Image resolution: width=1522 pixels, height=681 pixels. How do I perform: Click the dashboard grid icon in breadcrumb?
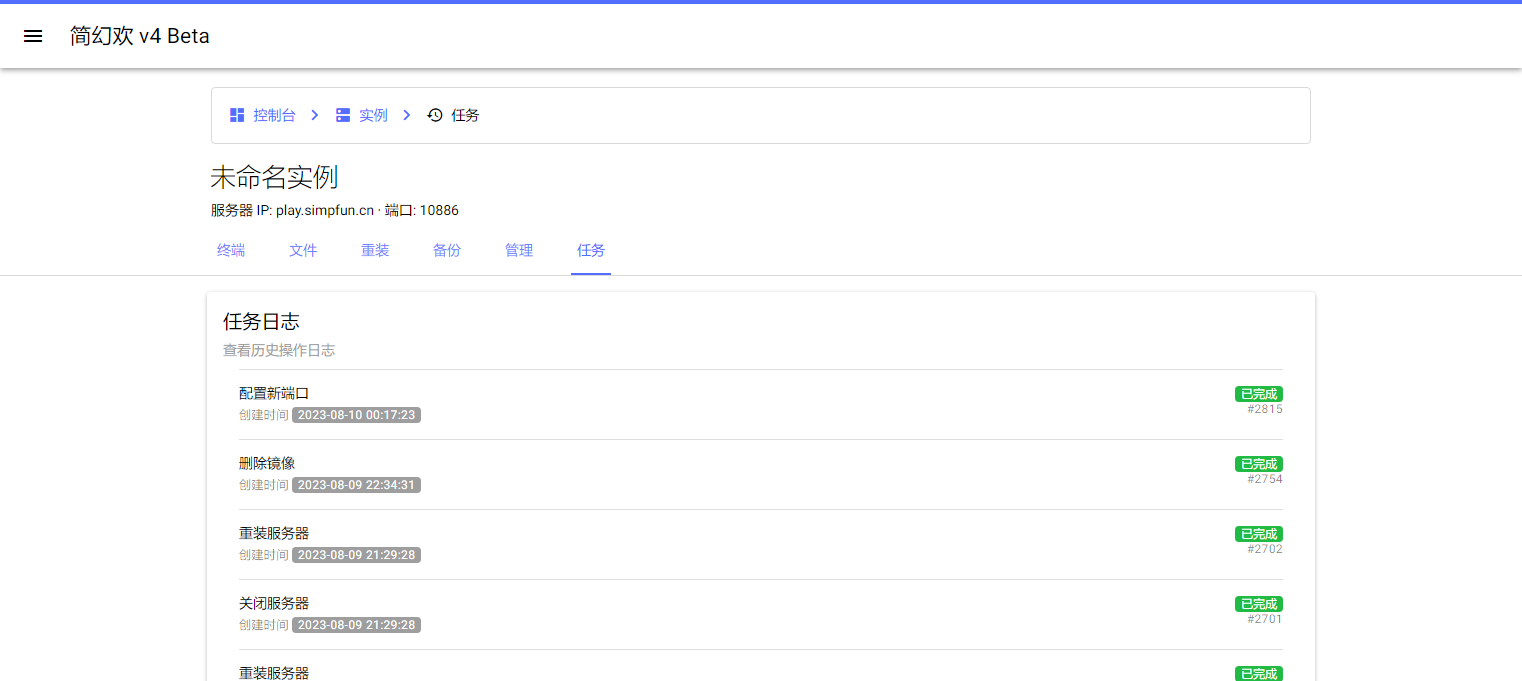point(237,115)
